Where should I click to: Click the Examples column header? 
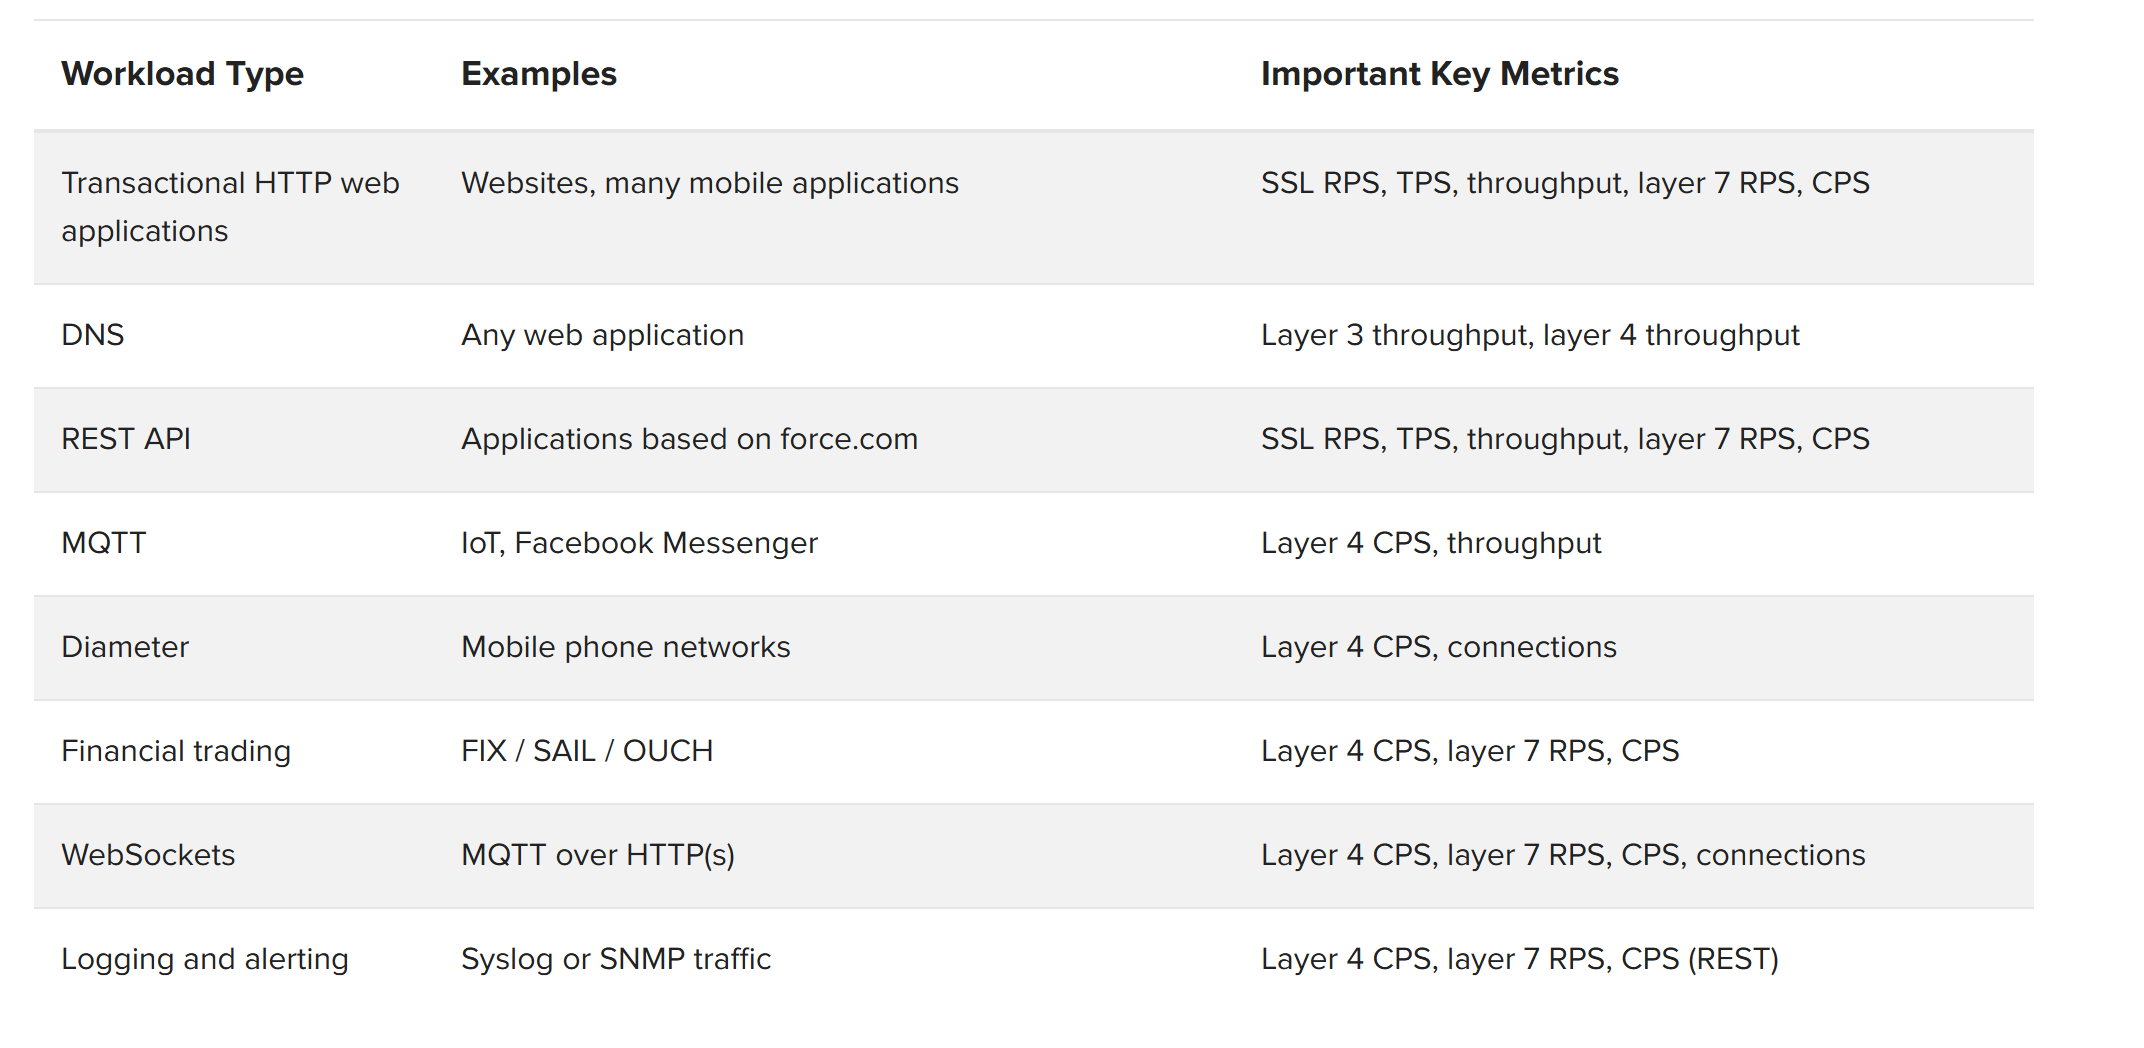tap(539, 74)
